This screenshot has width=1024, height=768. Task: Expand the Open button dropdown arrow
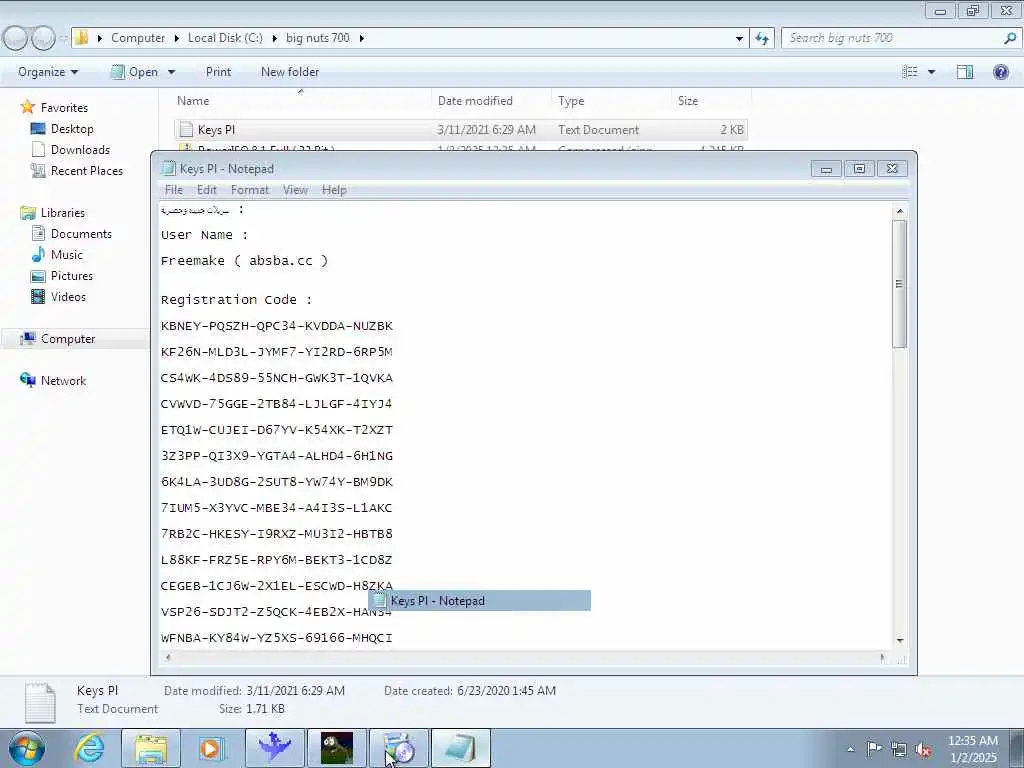point(171,72)
